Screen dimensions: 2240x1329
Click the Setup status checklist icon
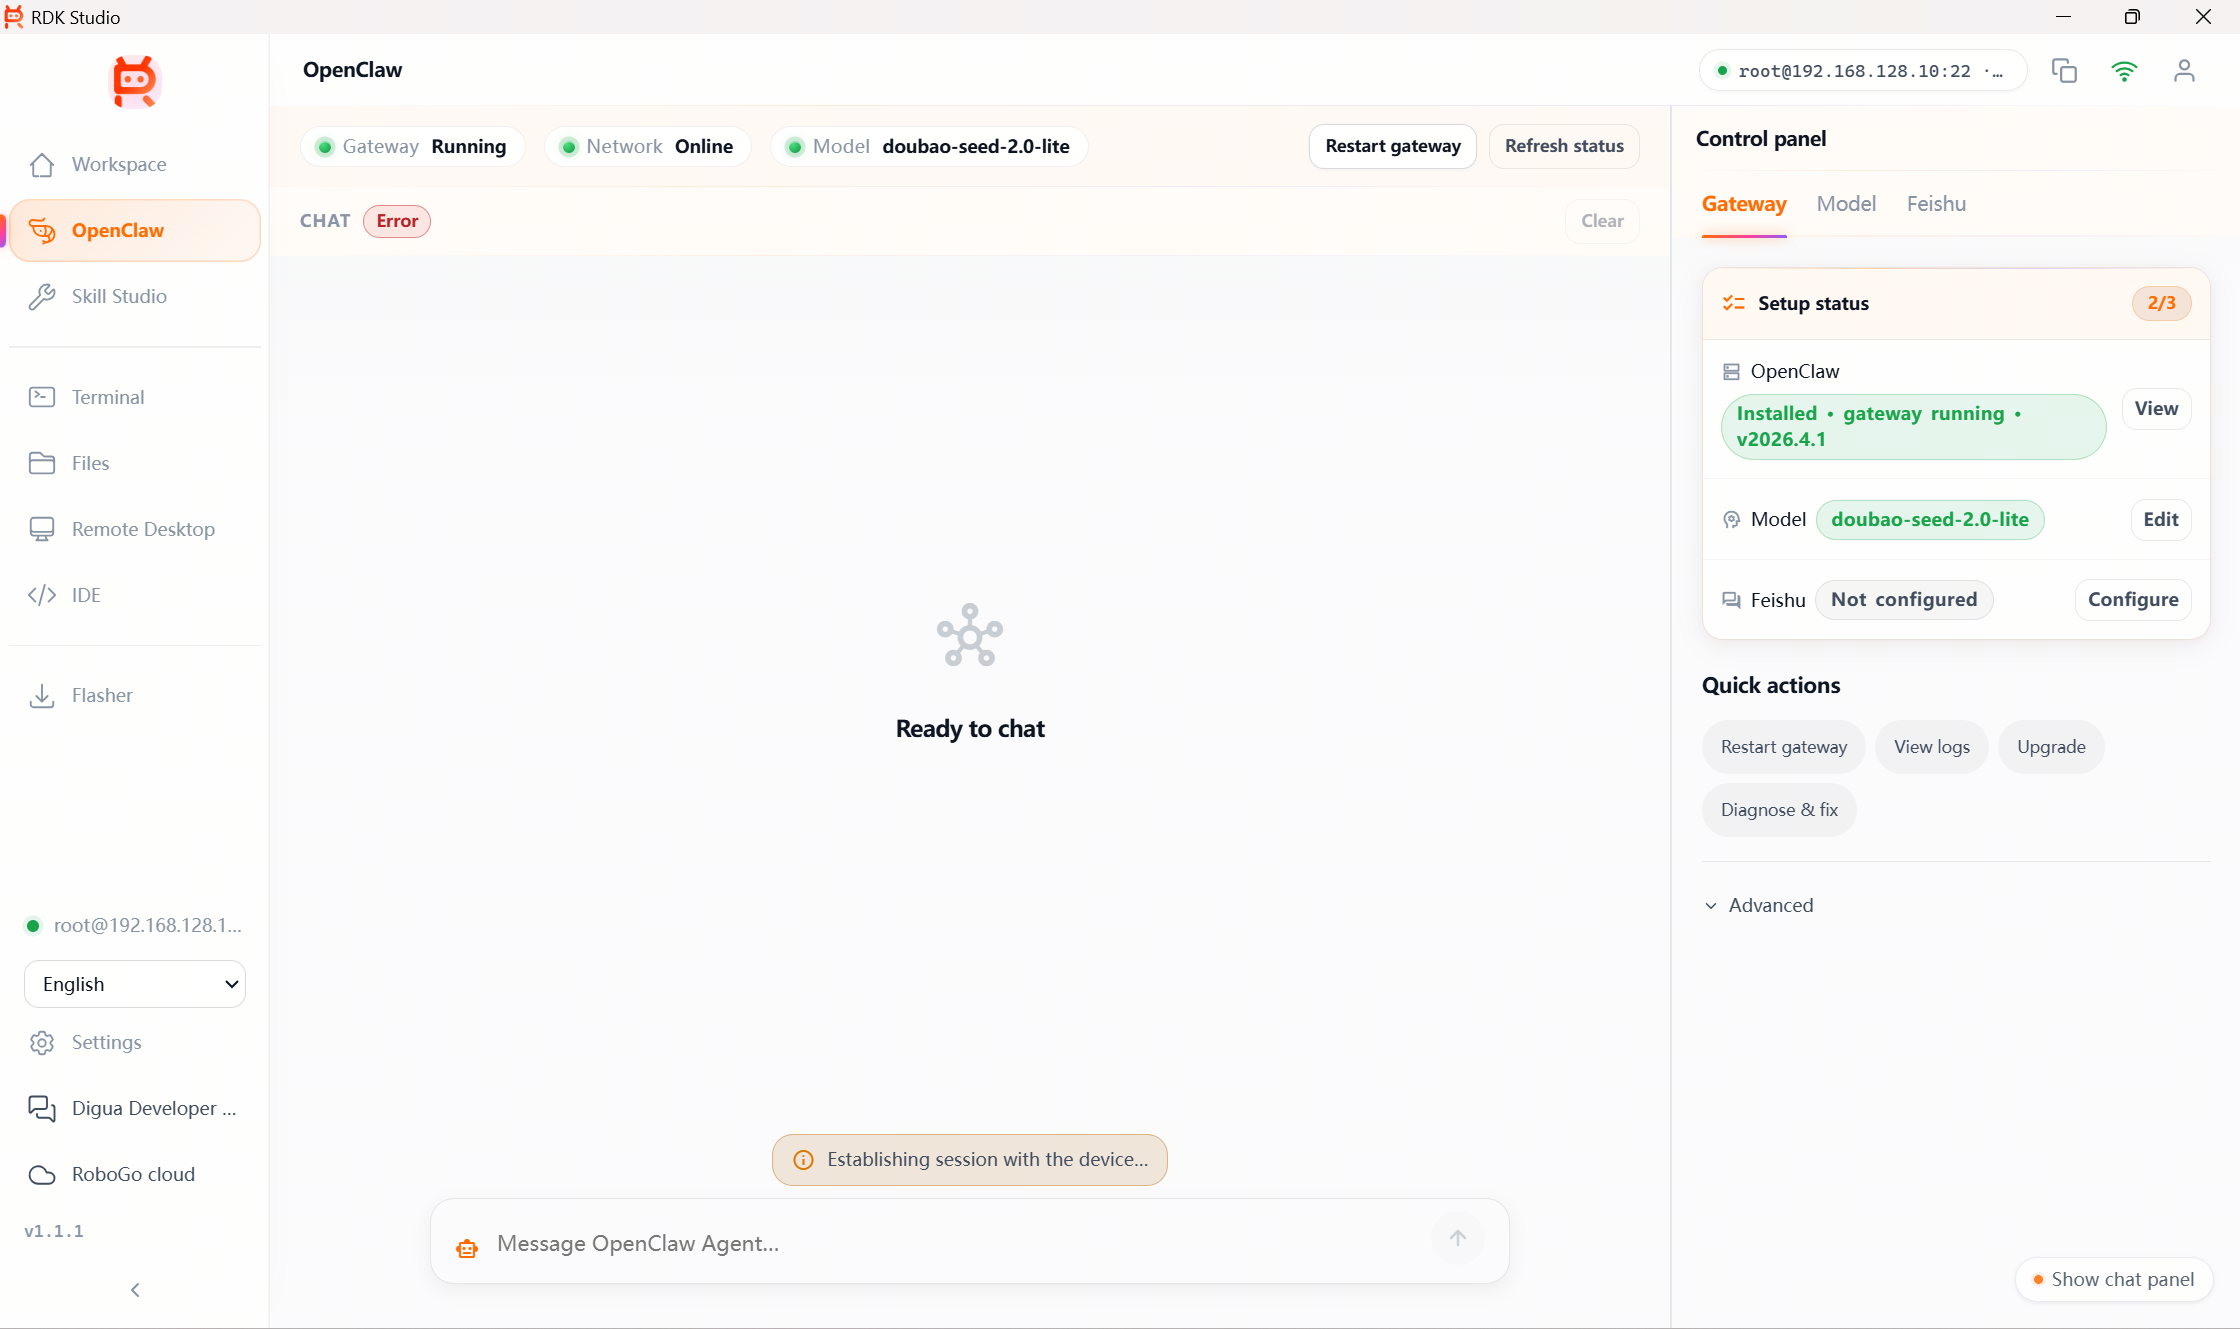click(x=1734, y=303)
